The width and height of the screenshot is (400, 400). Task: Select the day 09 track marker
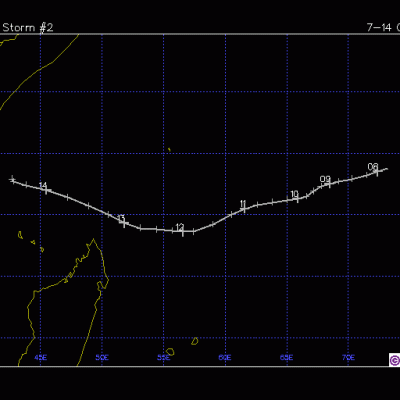tap(330, 183)
